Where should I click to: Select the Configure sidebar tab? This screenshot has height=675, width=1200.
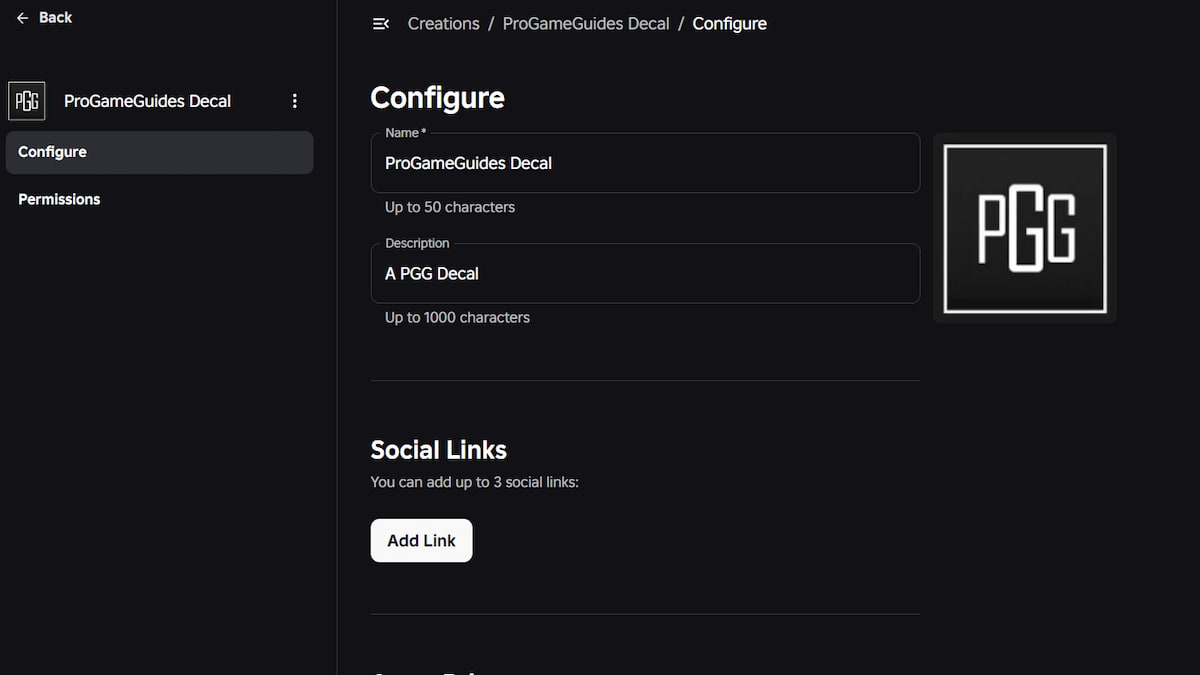(159, 152)
